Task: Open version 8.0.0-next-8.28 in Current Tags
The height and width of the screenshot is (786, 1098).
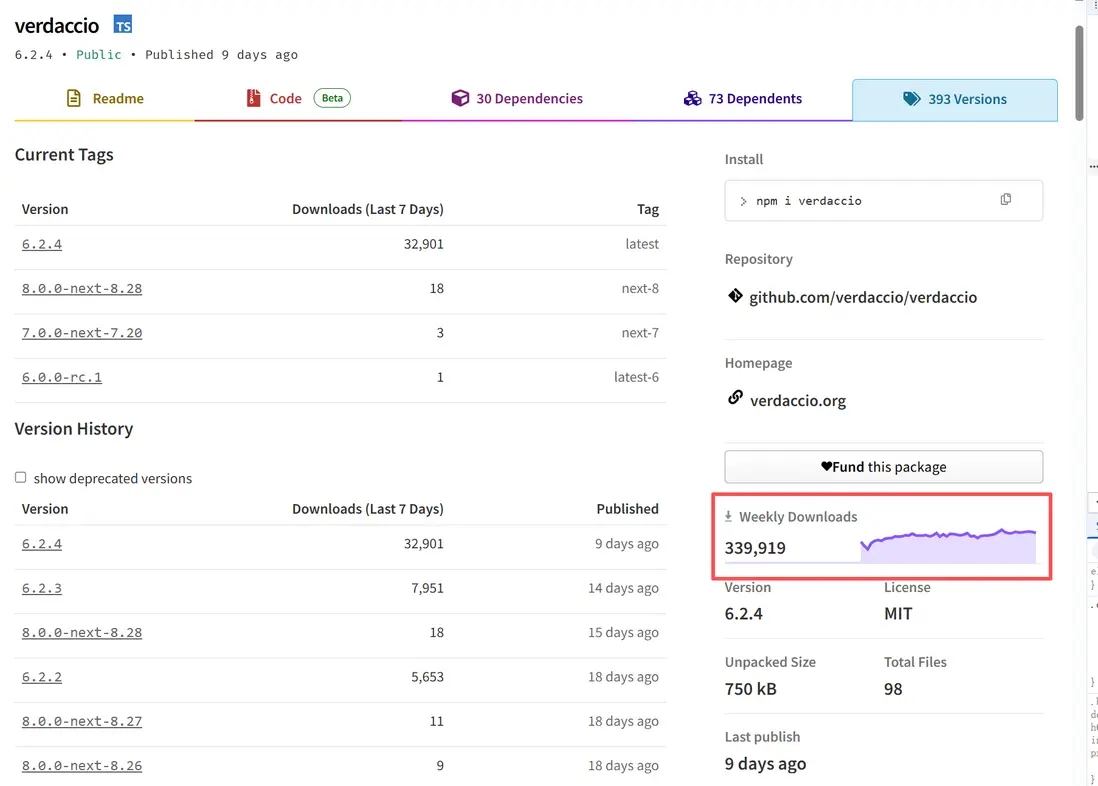Action: (82, 289)
